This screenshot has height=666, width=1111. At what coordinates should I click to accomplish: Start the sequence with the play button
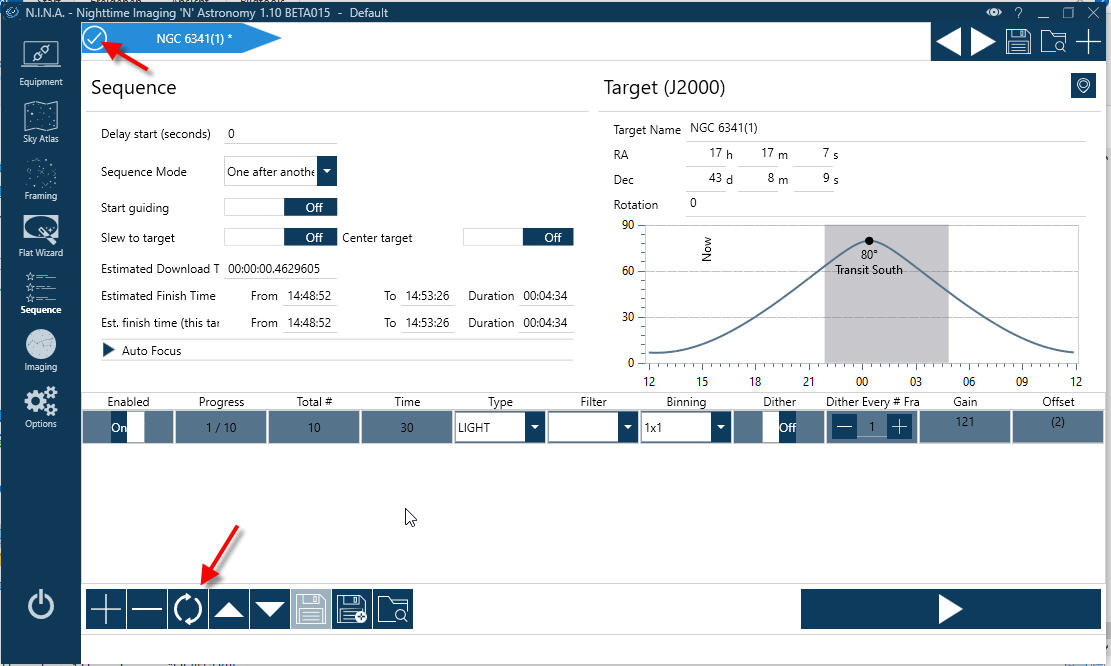pos(949,609)
